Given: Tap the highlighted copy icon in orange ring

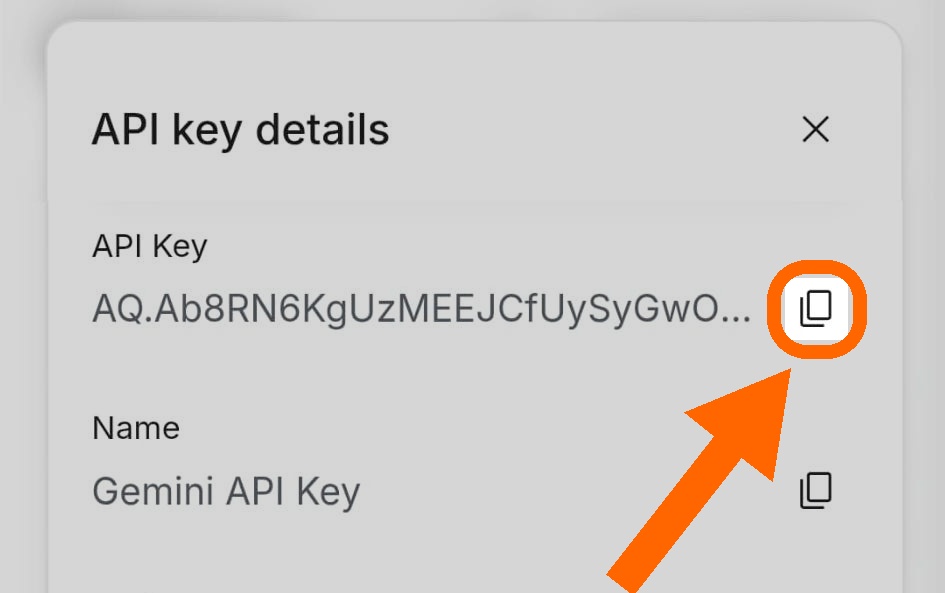Looking at the screenshot, I should point(816,309).
